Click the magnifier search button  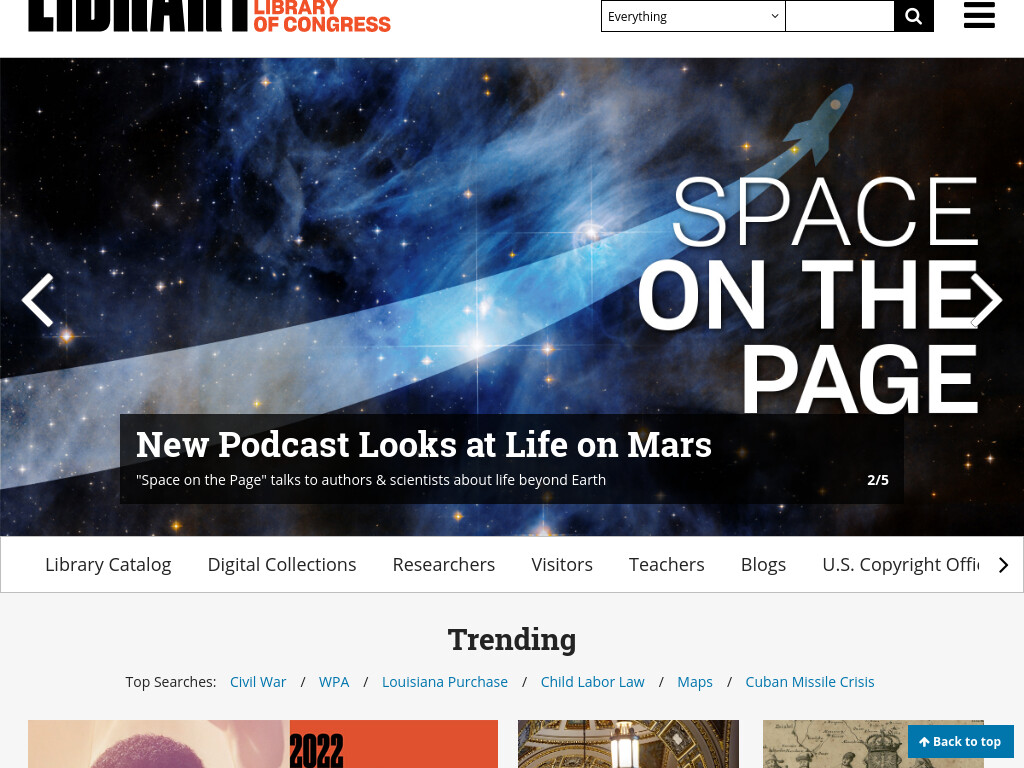tap(914, 16)
